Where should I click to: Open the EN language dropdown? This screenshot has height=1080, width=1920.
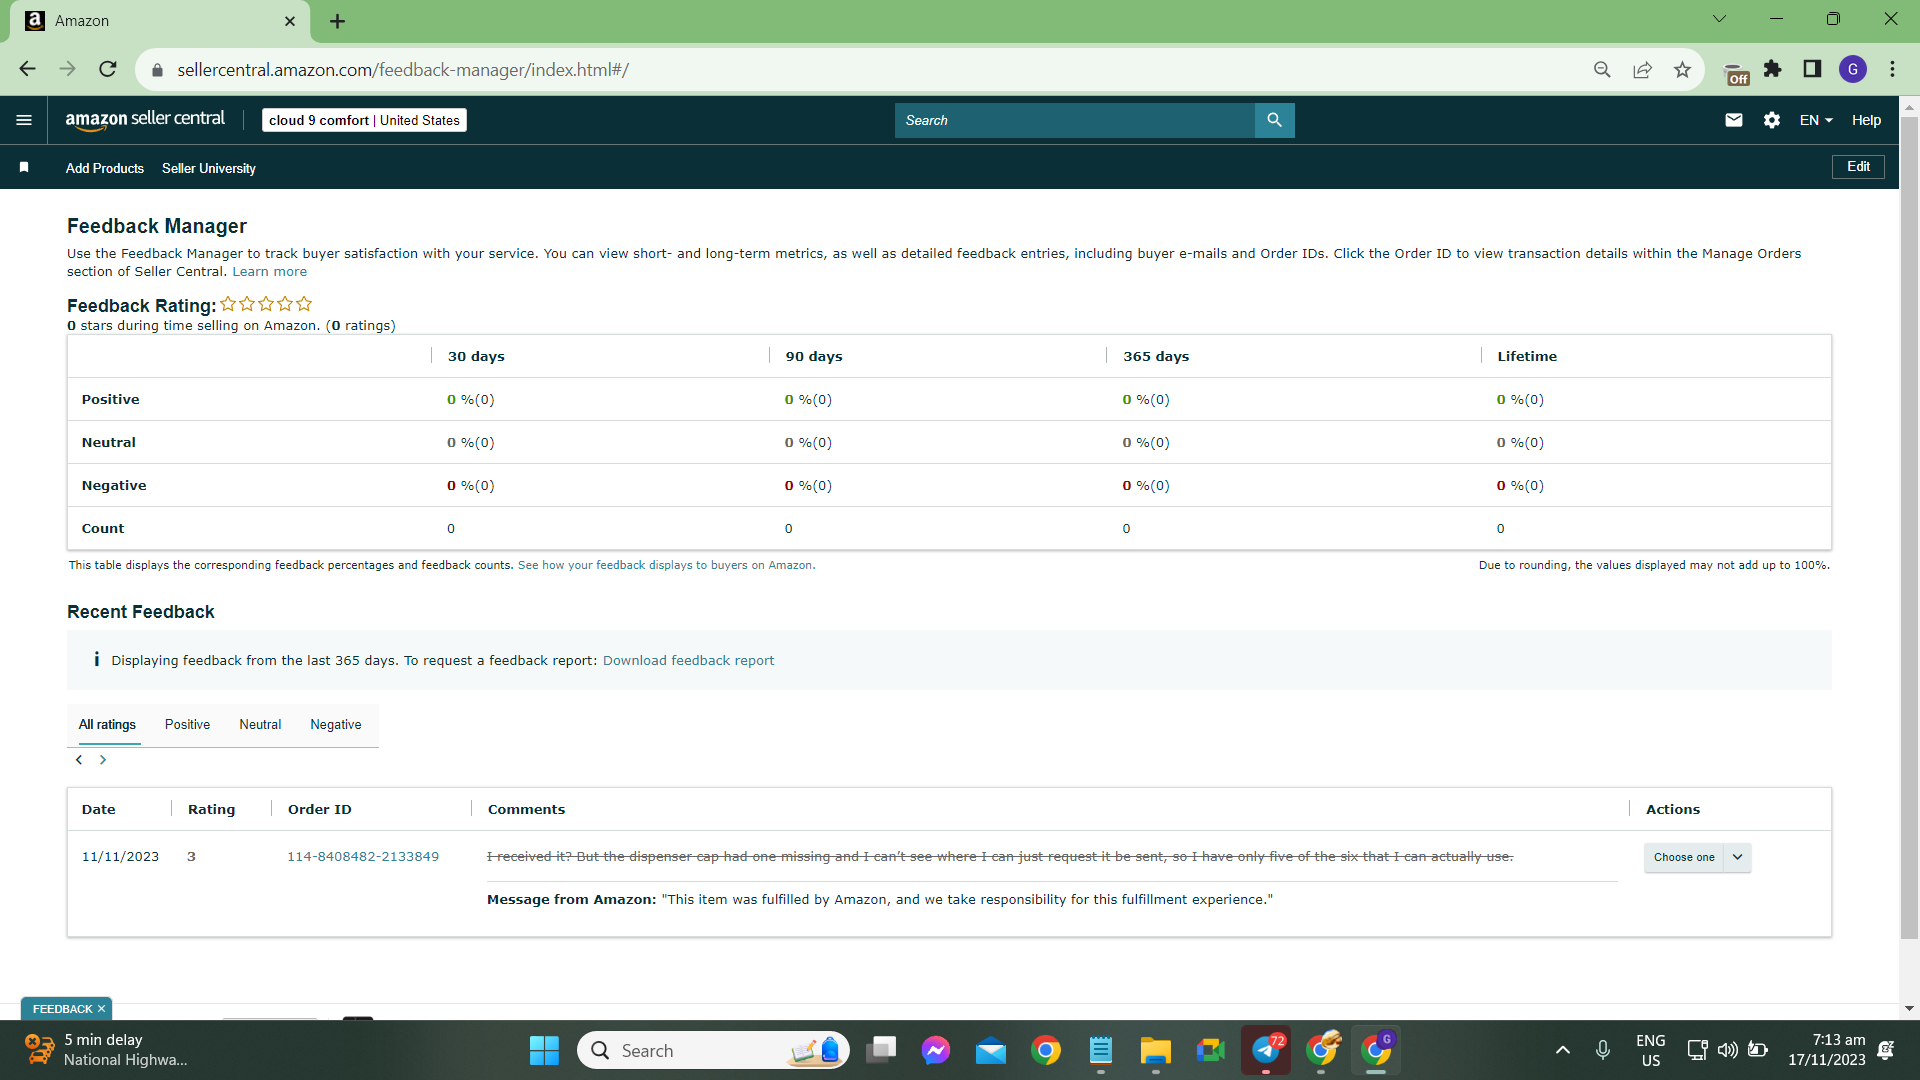coord(1816,120)
